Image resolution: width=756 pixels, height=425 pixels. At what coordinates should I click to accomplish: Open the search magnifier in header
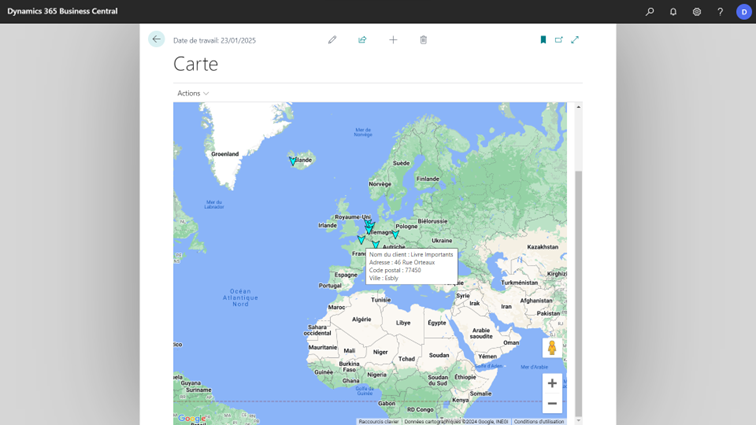click(x=650, y=12)
